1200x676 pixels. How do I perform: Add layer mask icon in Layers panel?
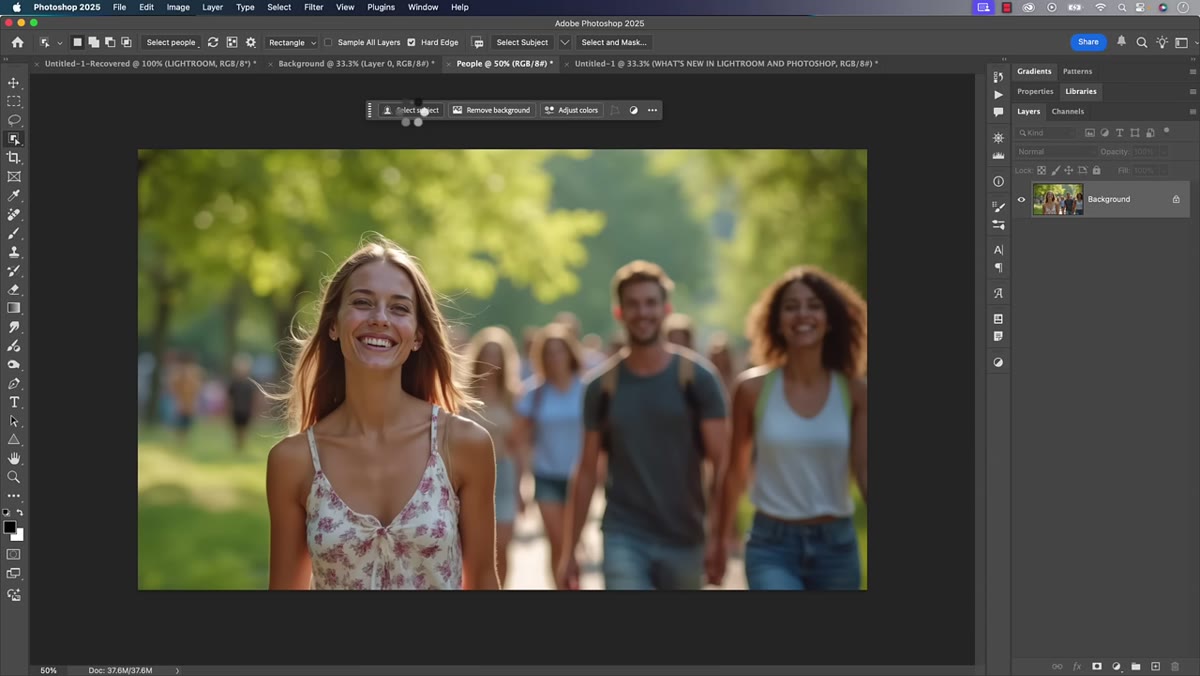coord(1097,666)
